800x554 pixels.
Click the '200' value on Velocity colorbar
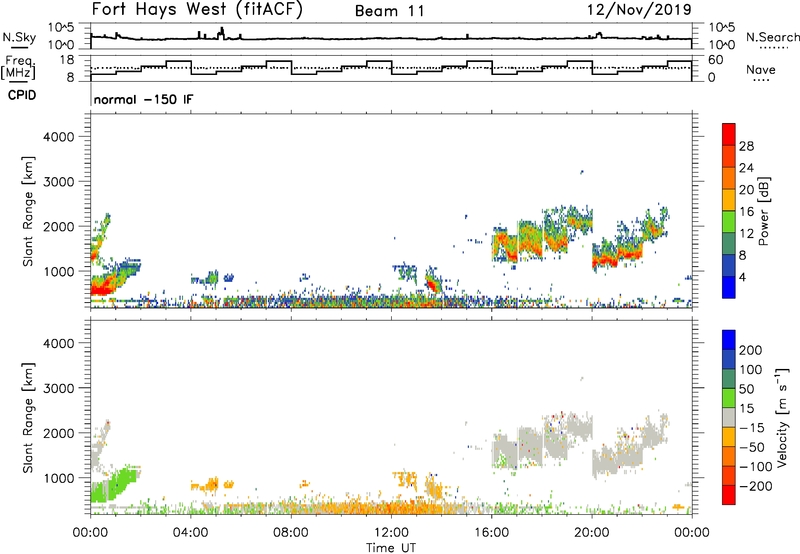click(x=751, y=350)
